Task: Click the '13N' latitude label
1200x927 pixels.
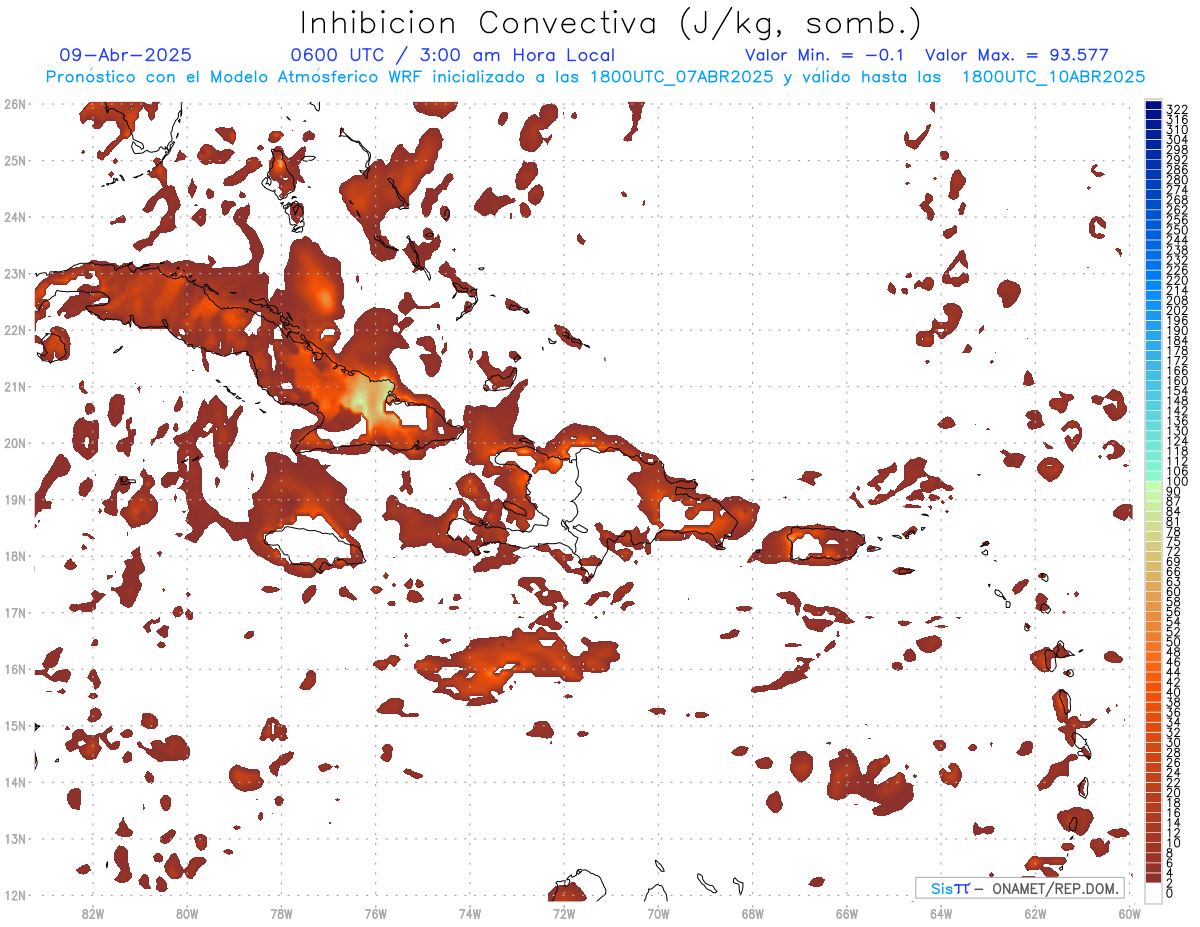Action: (15, 838)
